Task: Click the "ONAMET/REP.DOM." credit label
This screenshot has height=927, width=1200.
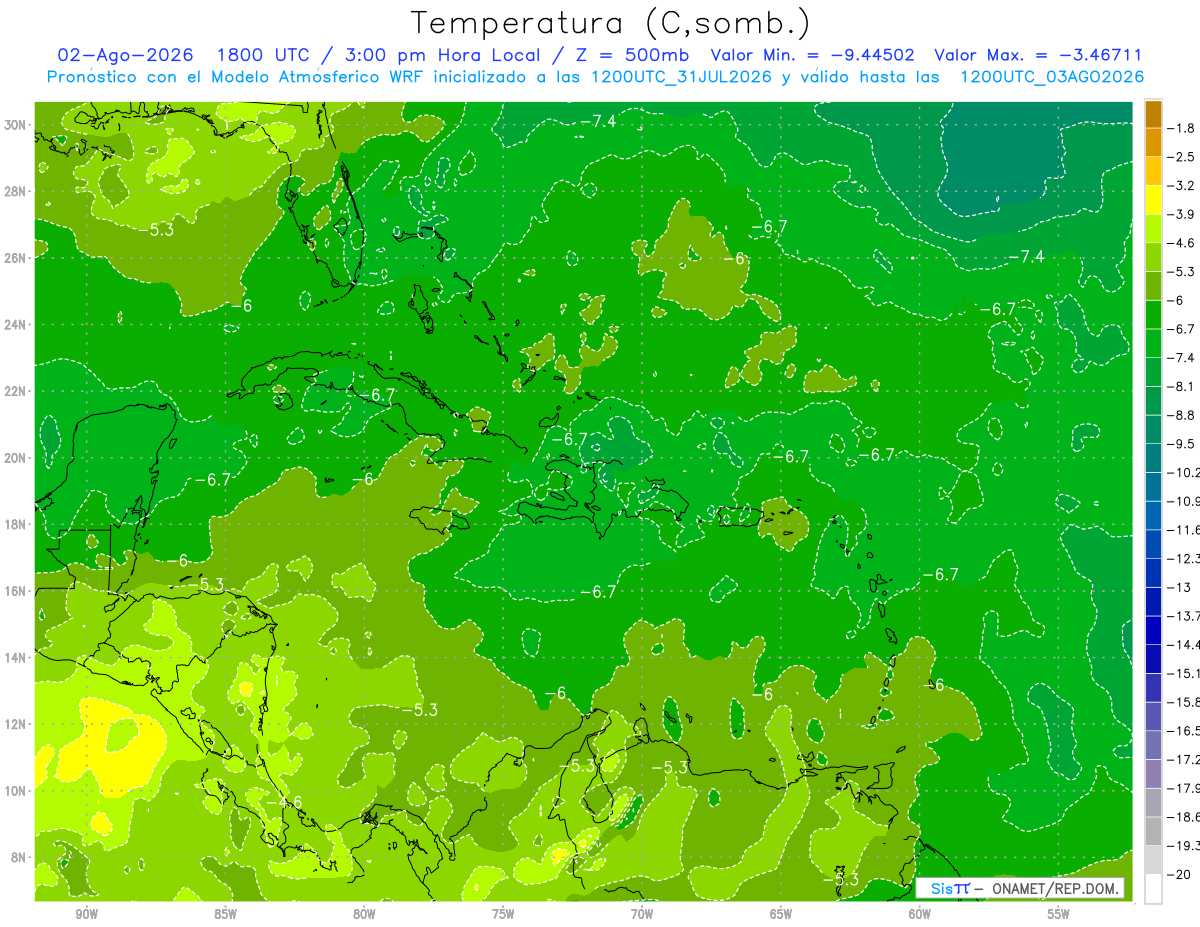Action: (1055, 888)
